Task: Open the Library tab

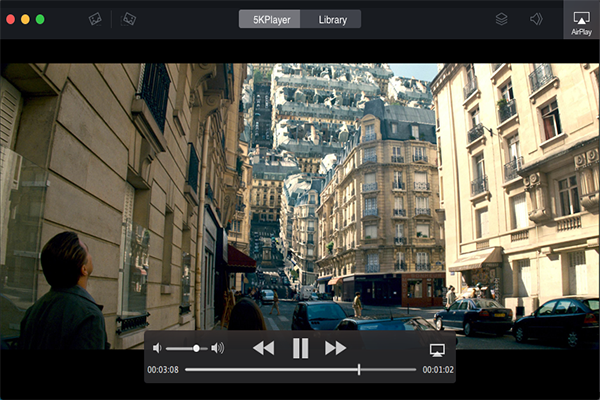Action: tap(331, 19)
